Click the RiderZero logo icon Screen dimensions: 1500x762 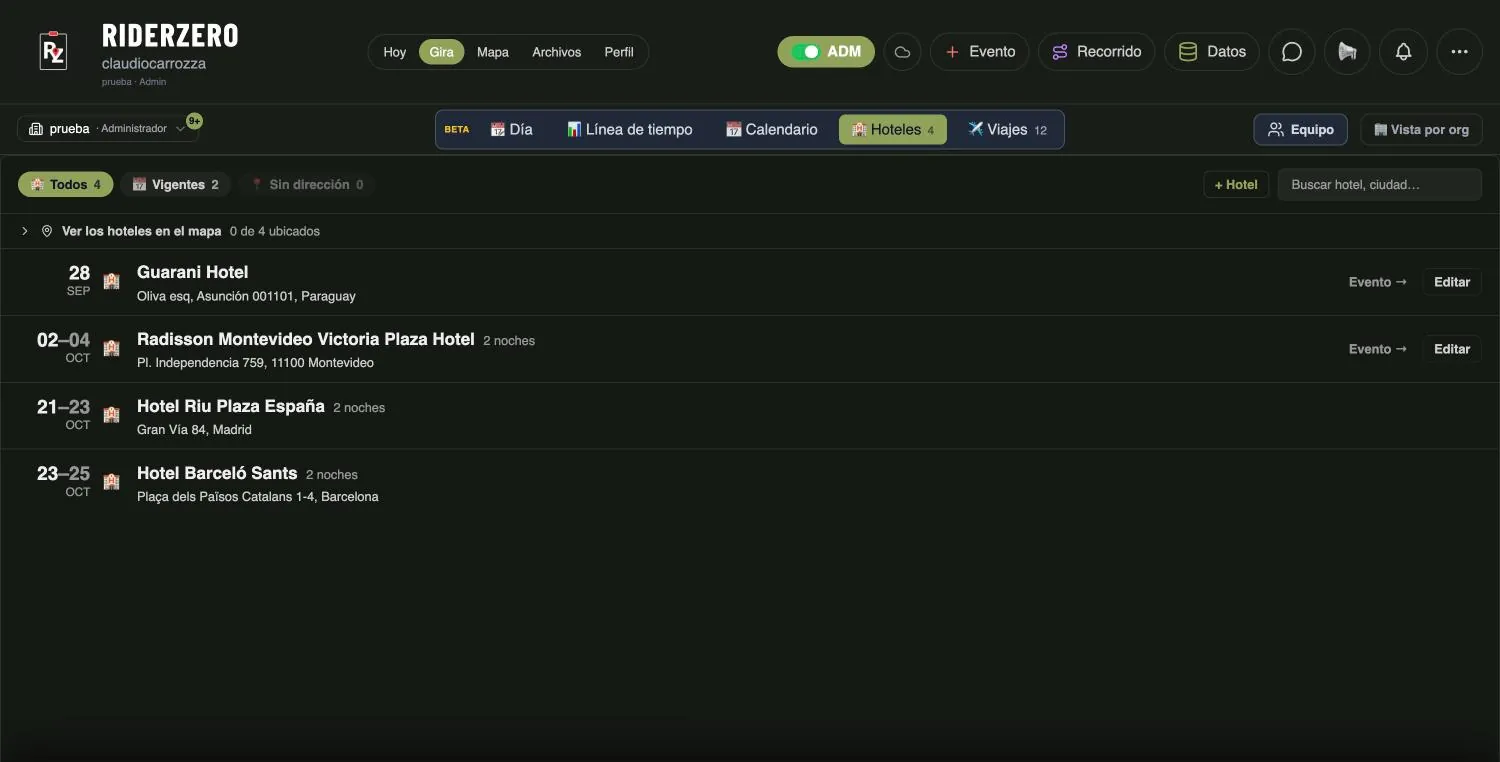(53, 51)
